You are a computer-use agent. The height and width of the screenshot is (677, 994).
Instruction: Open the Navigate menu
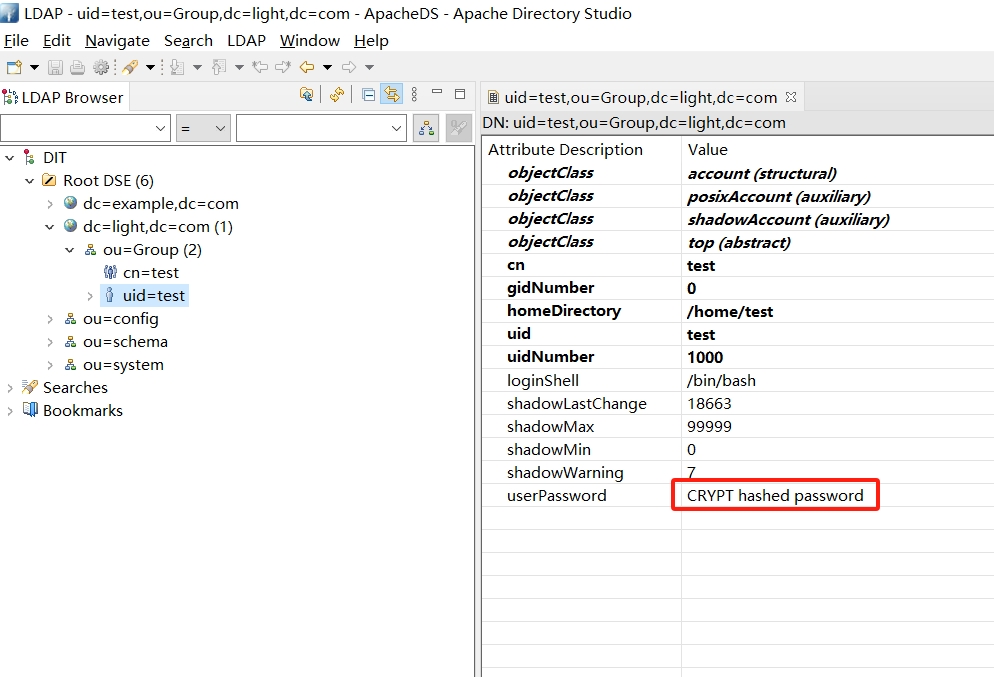[x=117, y=41]
